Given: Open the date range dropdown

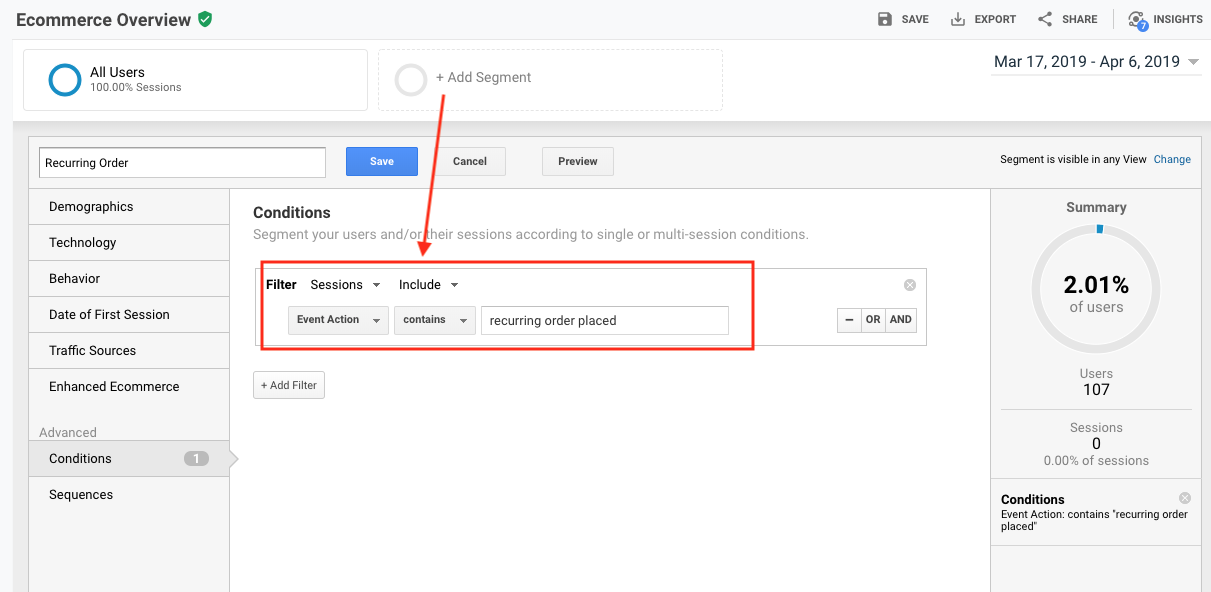Looking at the screenshot, I should (1096, 62).
